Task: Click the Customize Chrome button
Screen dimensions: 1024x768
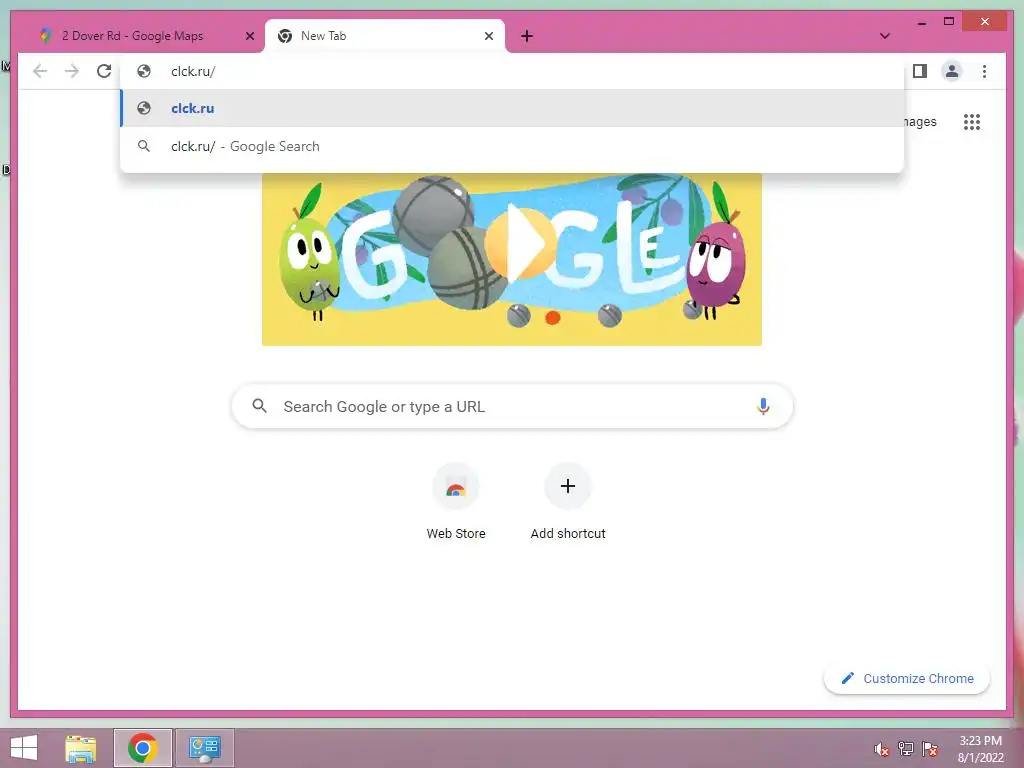Action: coord(907,679)
